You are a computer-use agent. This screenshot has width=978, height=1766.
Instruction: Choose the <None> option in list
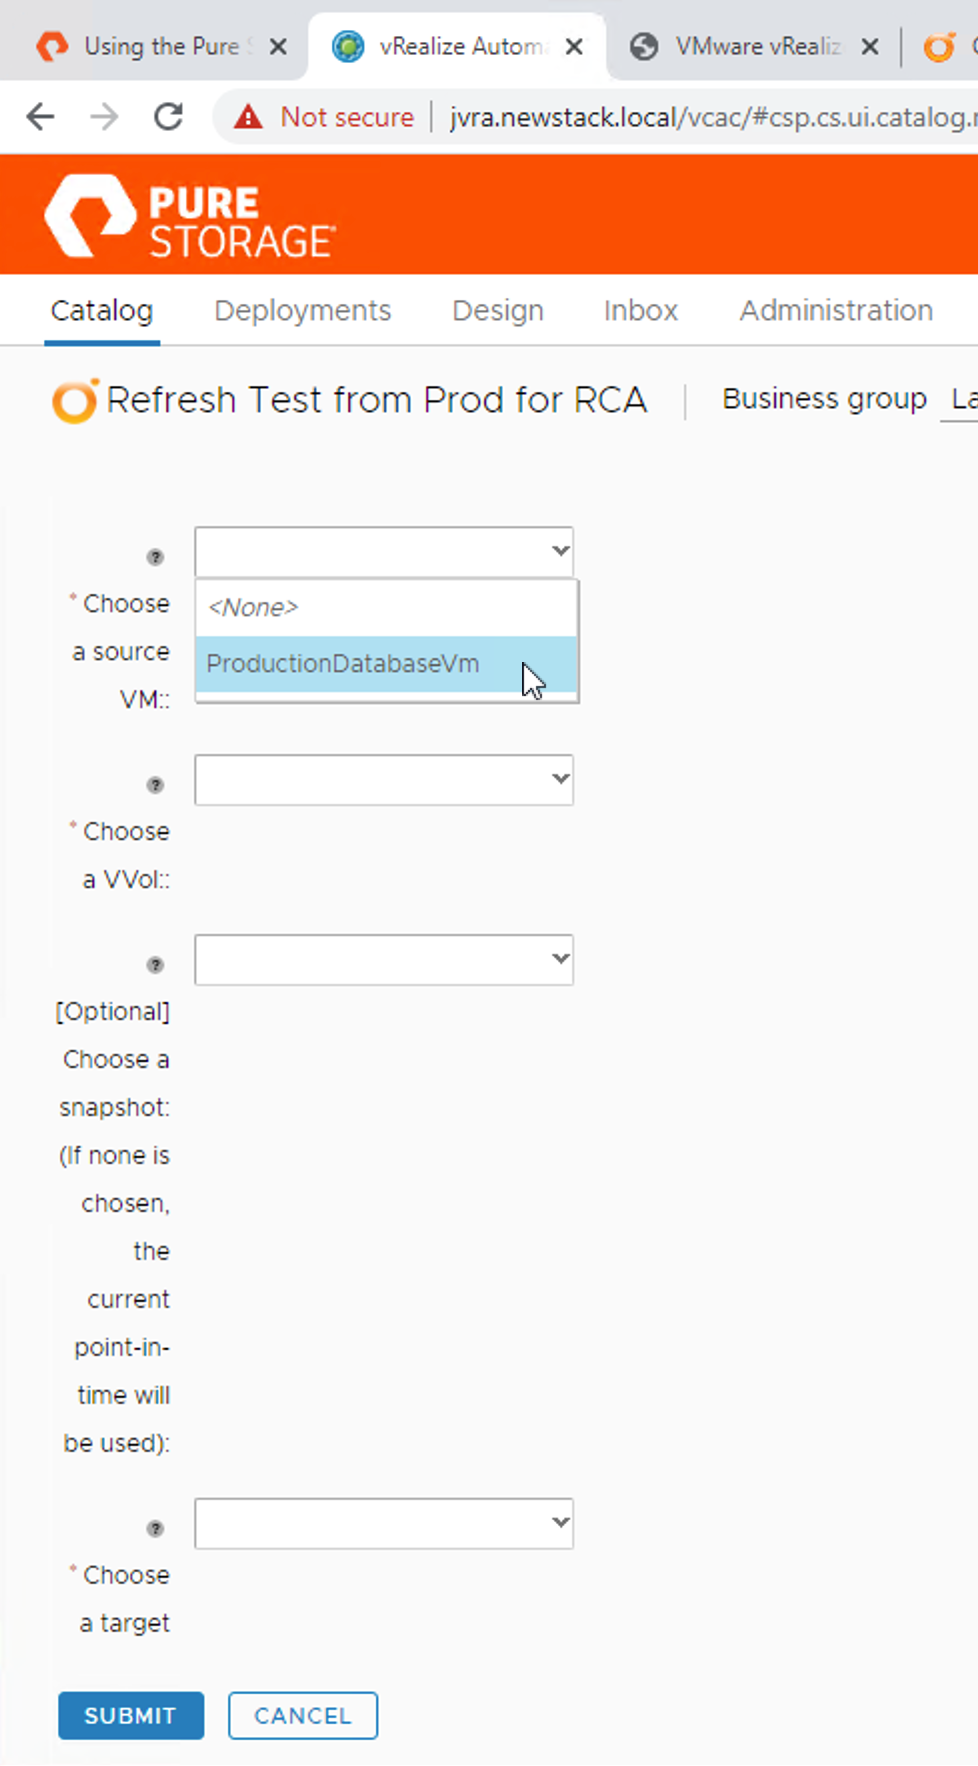click(254, 608)
